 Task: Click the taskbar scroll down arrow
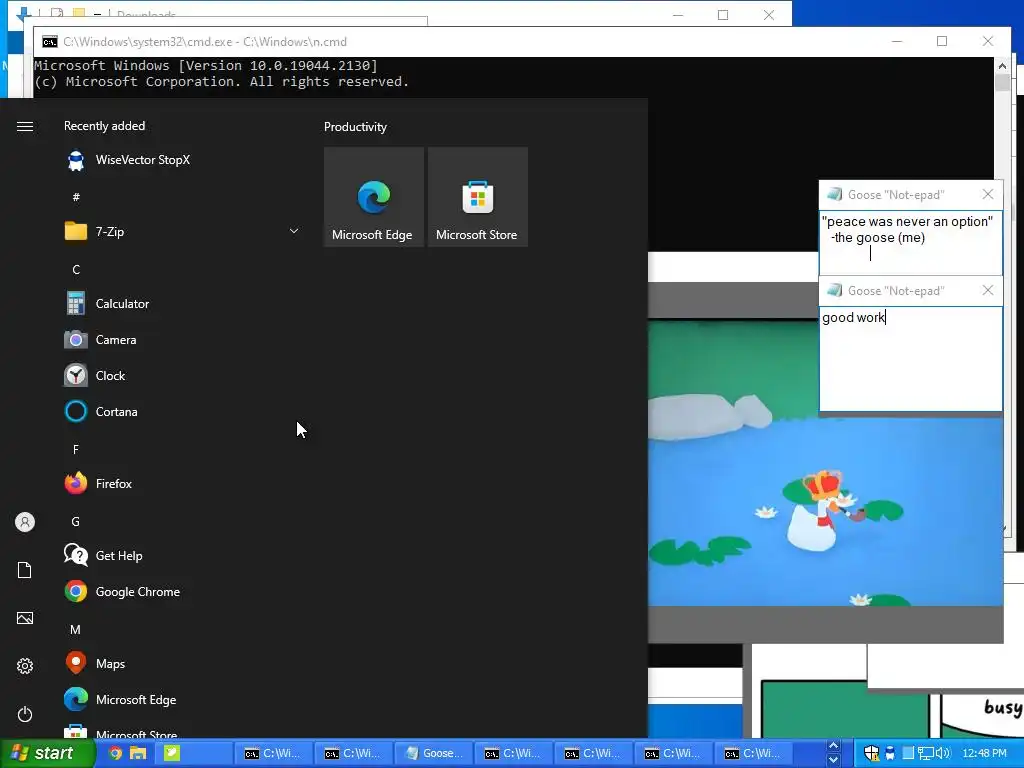(833, 760)
